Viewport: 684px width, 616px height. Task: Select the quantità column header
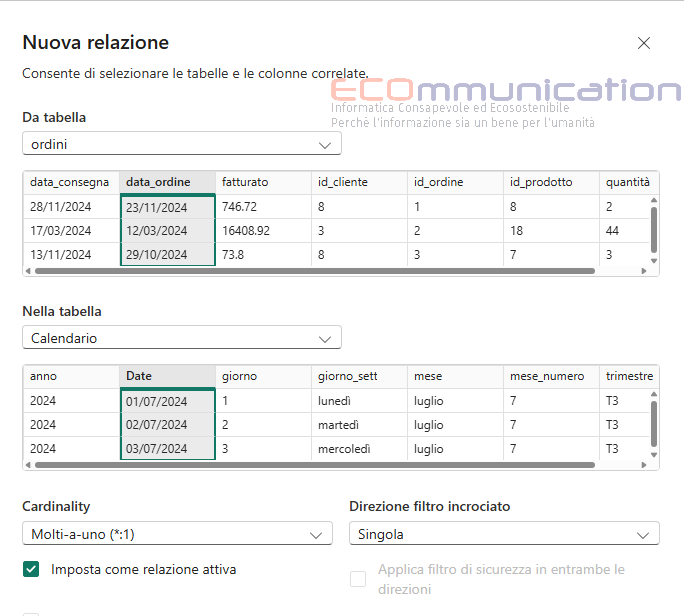click(629, 182)
